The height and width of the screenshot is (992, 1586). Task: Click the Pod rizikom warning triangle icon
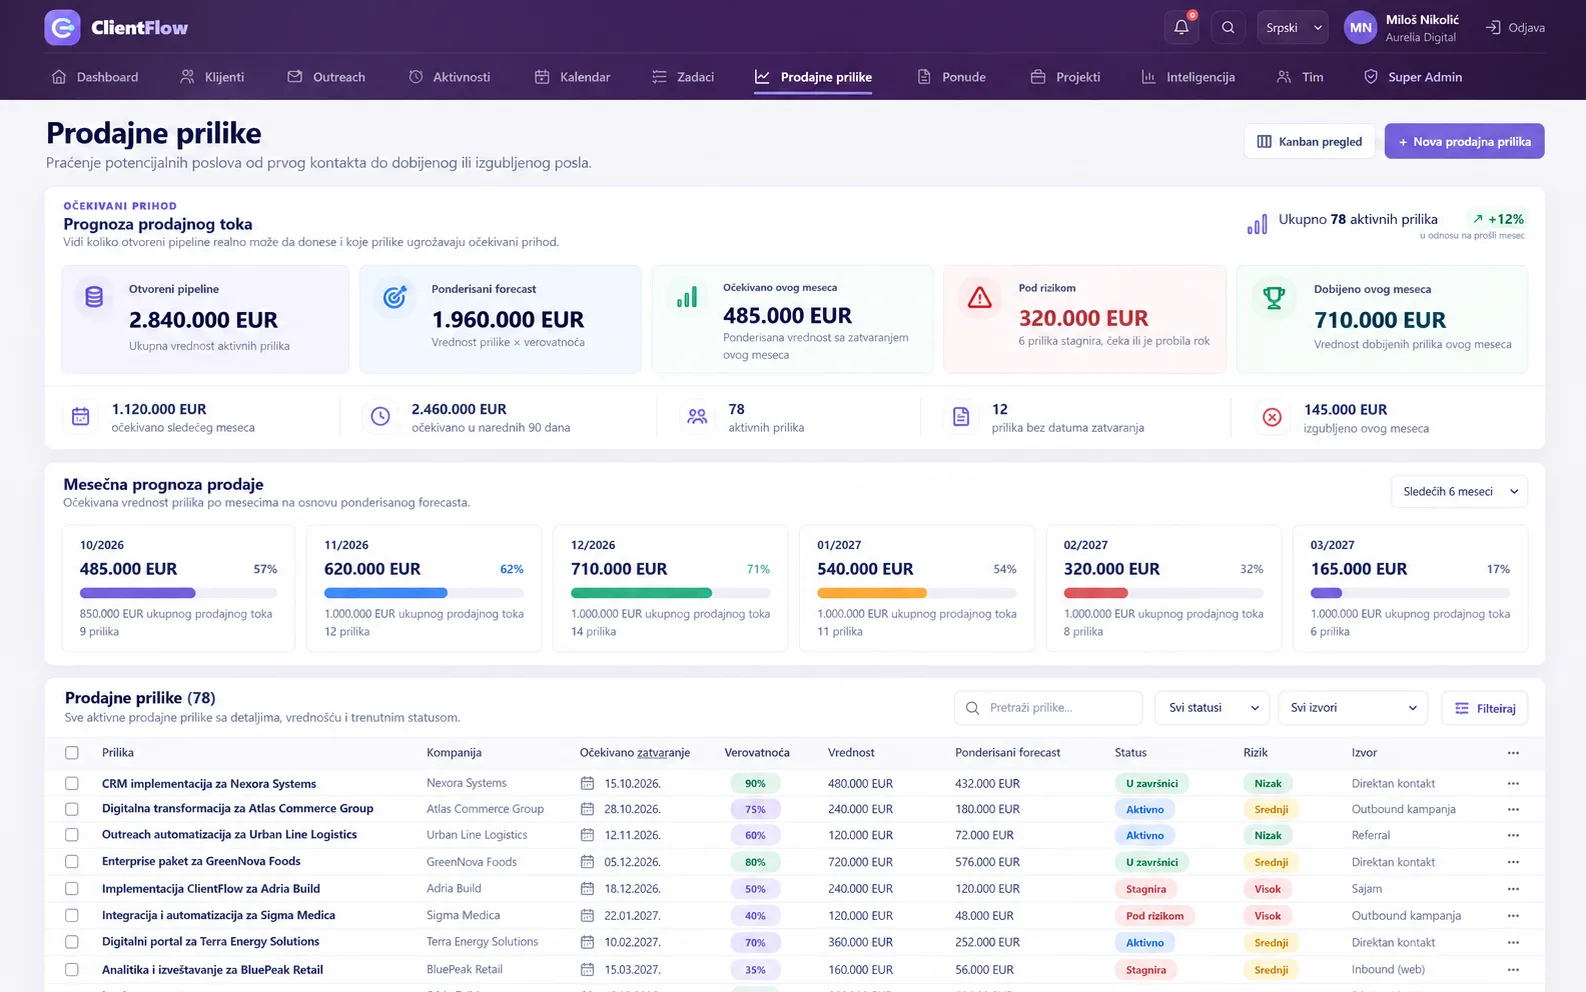pos(980,297)
